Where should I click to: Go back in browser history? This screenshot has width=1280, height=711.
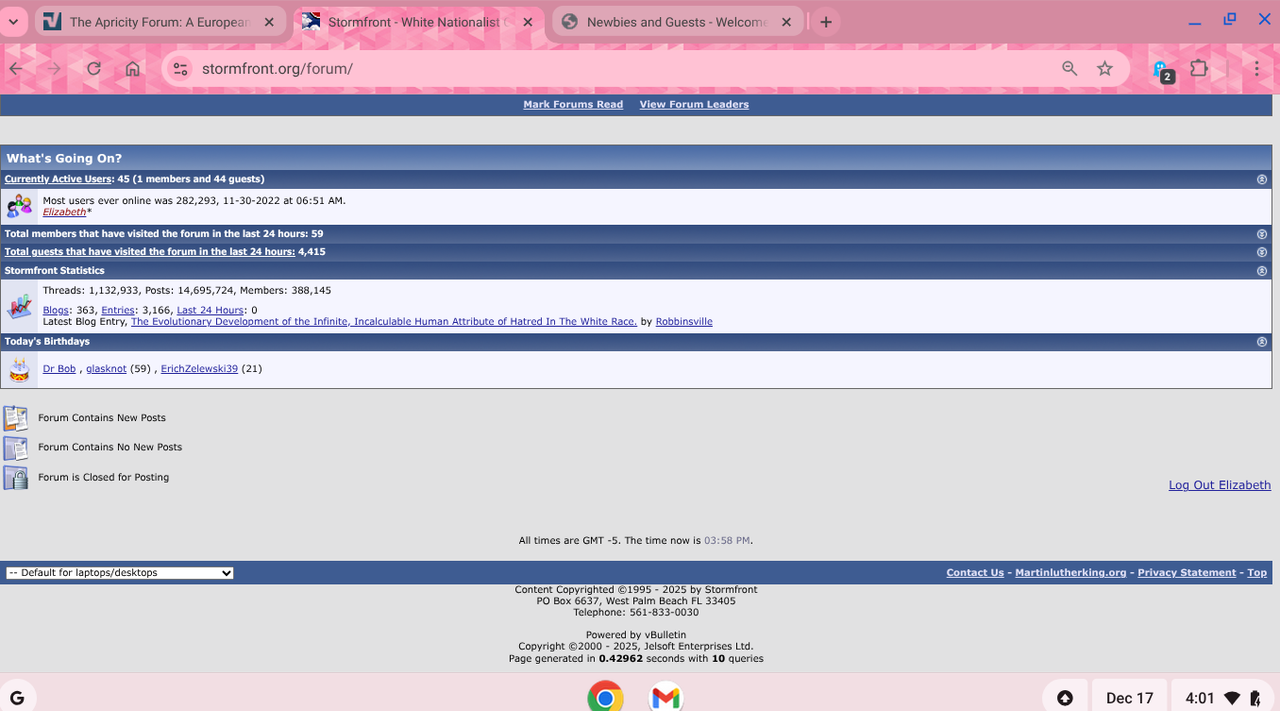point(15,68)
